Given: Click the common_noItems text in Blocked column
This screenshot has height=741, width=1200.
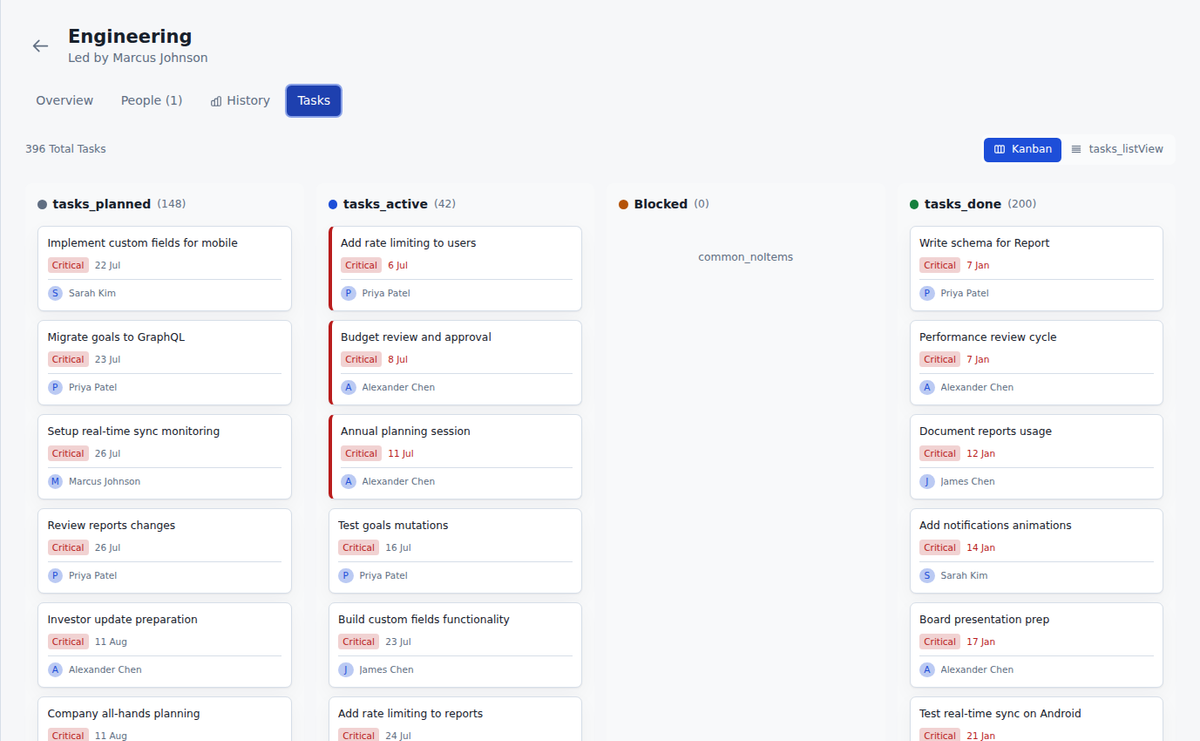Looking at the screenshot, I should point(746,257).
